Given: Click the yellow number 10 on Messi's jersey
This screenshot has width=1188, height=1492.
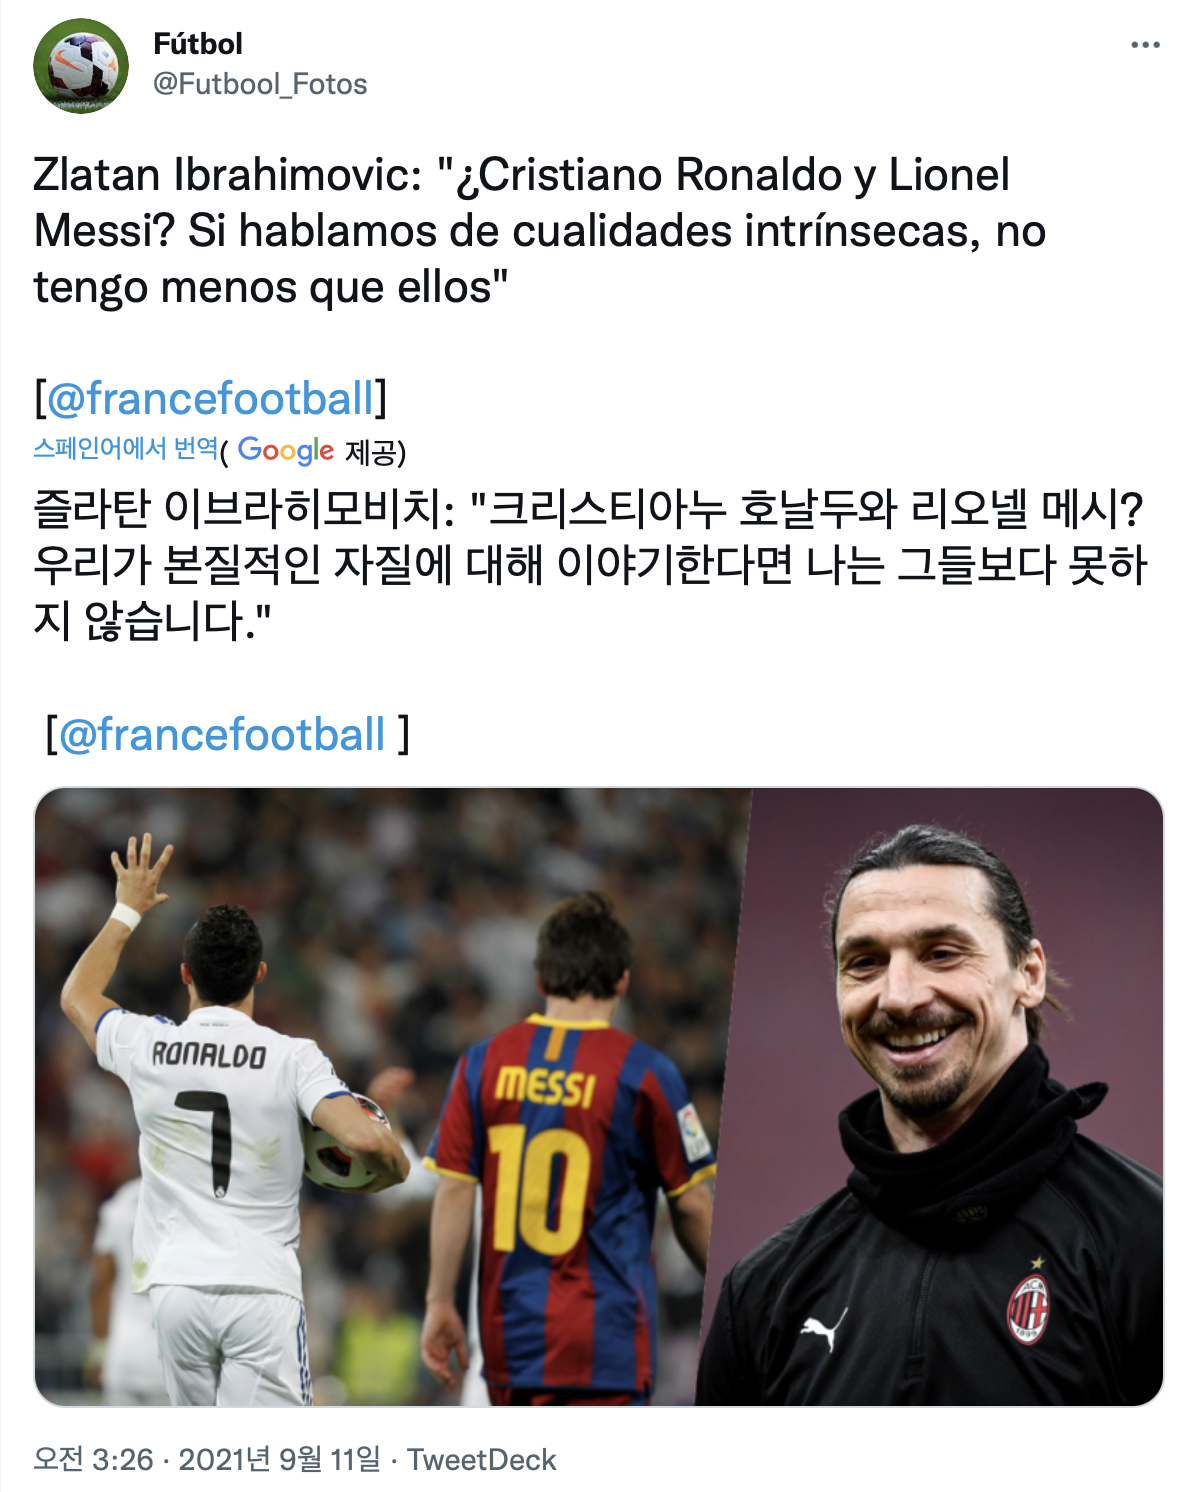Looking at the screenshot, I should 539,1188.
